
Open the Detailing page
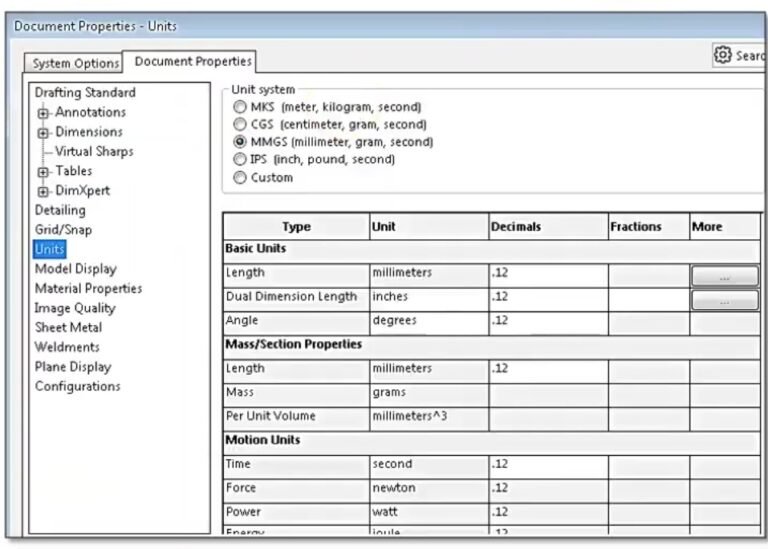tap(60, 210)
